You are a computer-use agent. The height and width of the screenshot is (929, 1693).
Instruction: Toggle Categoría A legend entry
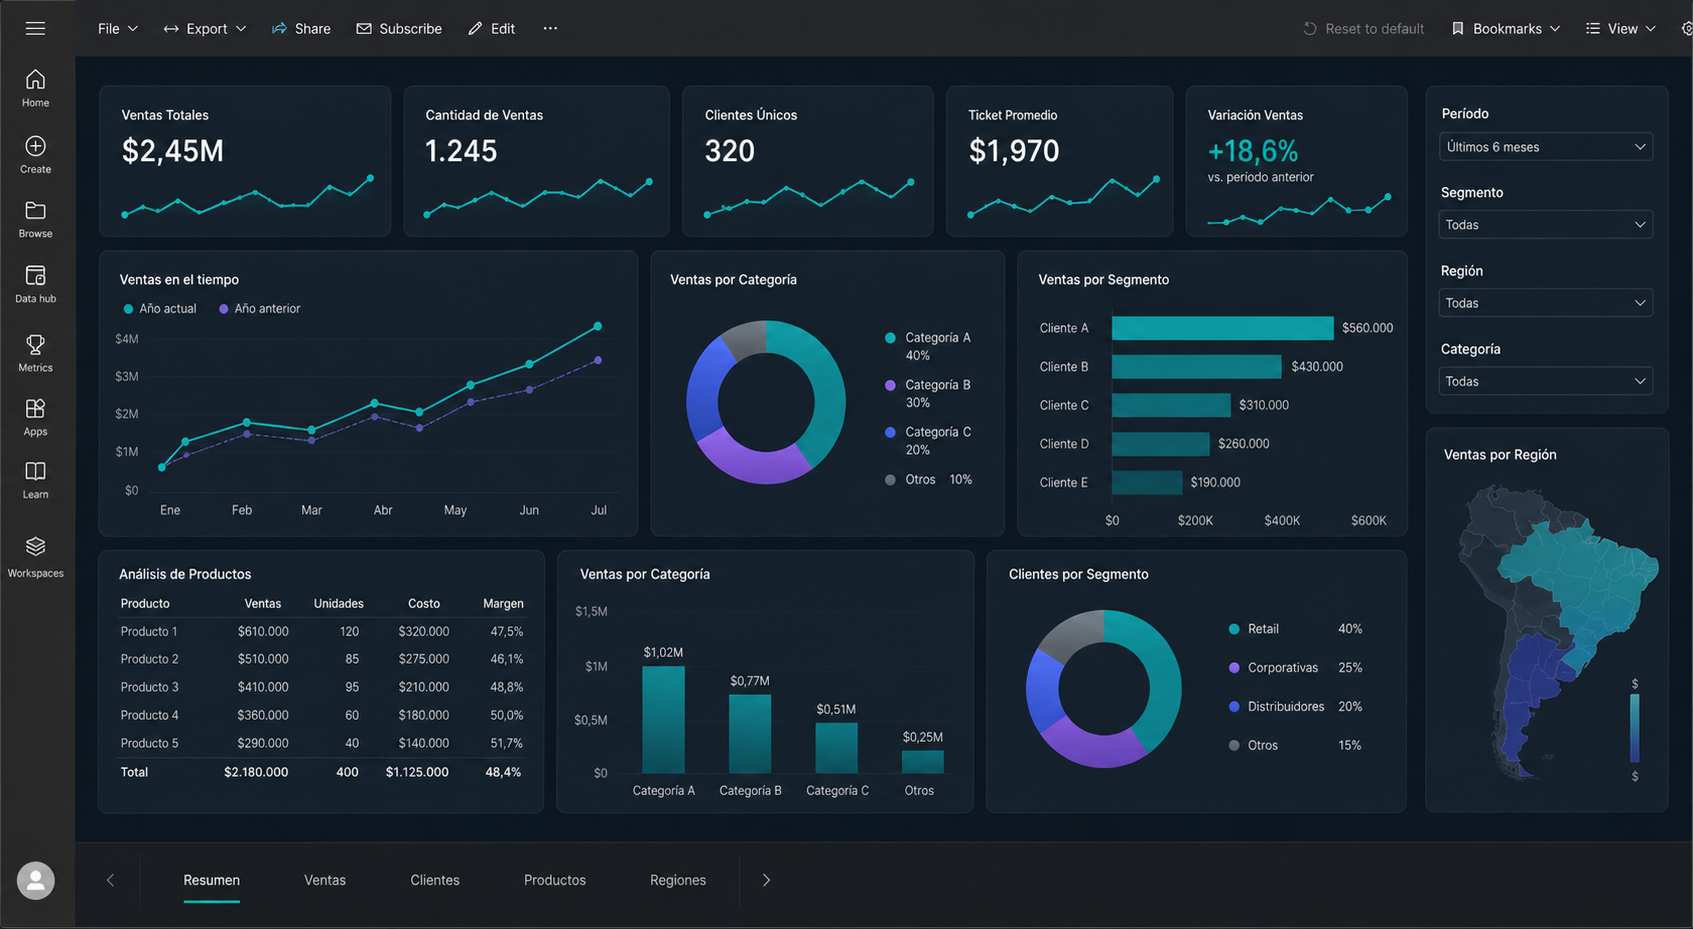928,346
